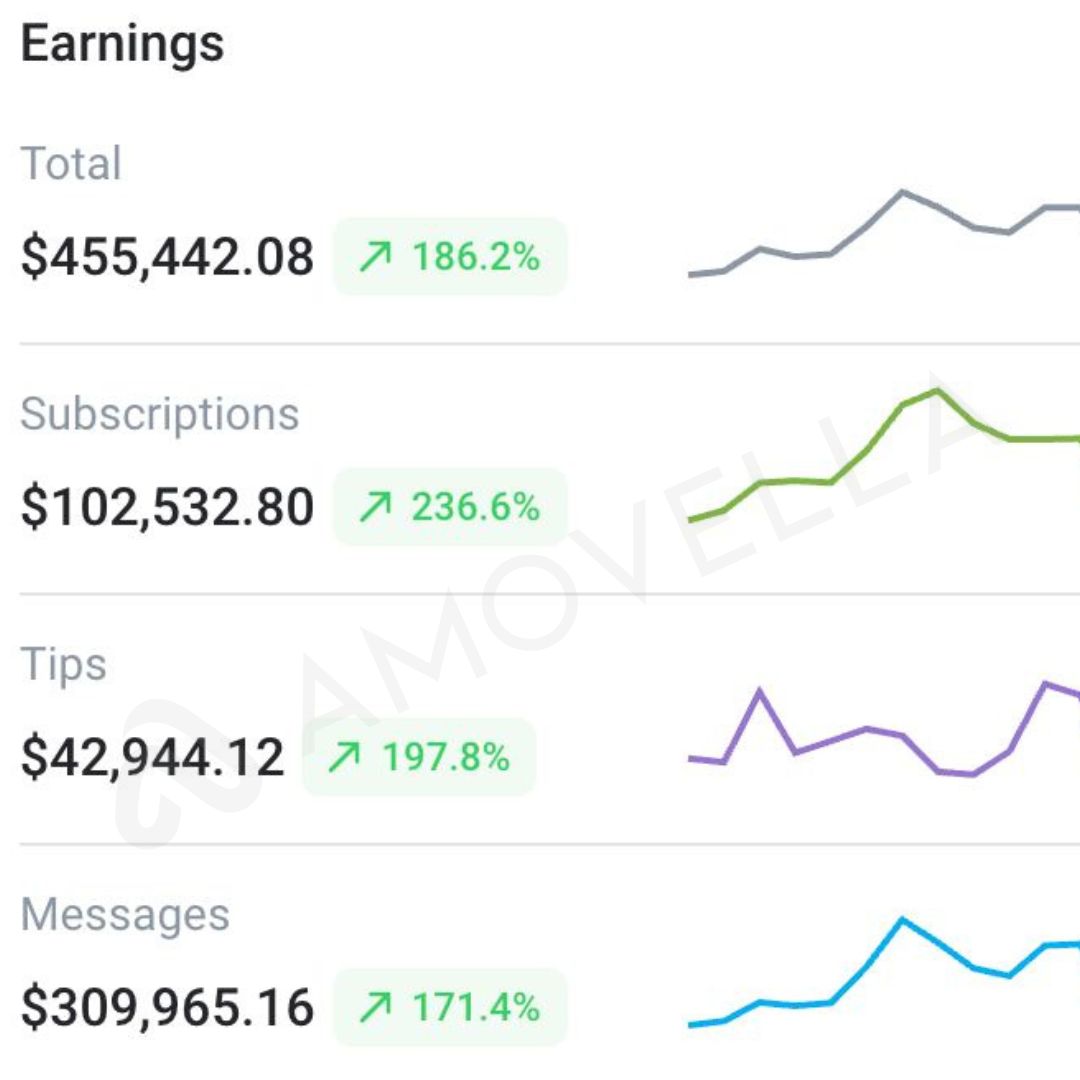Image resolution: width=1080 pixels, height=1080 pixels.
Task: Select the Total earnings label
Action: pyautogui.click(x=71, y=164)
